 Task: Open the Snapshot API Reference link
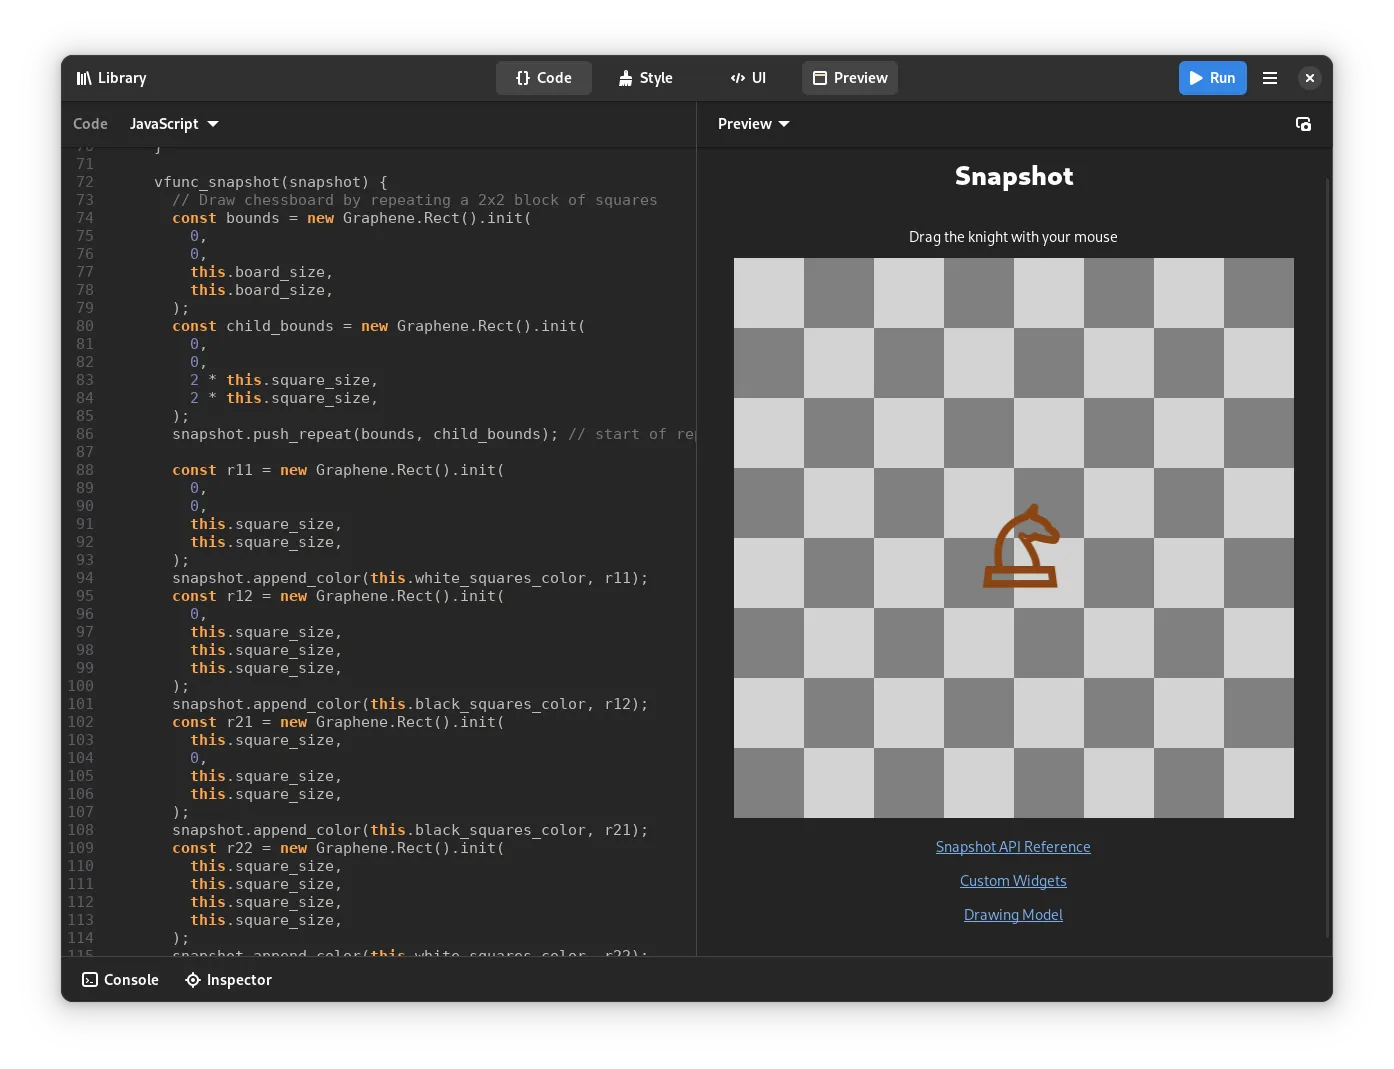pyautogui.click(x=1013, y=847)
